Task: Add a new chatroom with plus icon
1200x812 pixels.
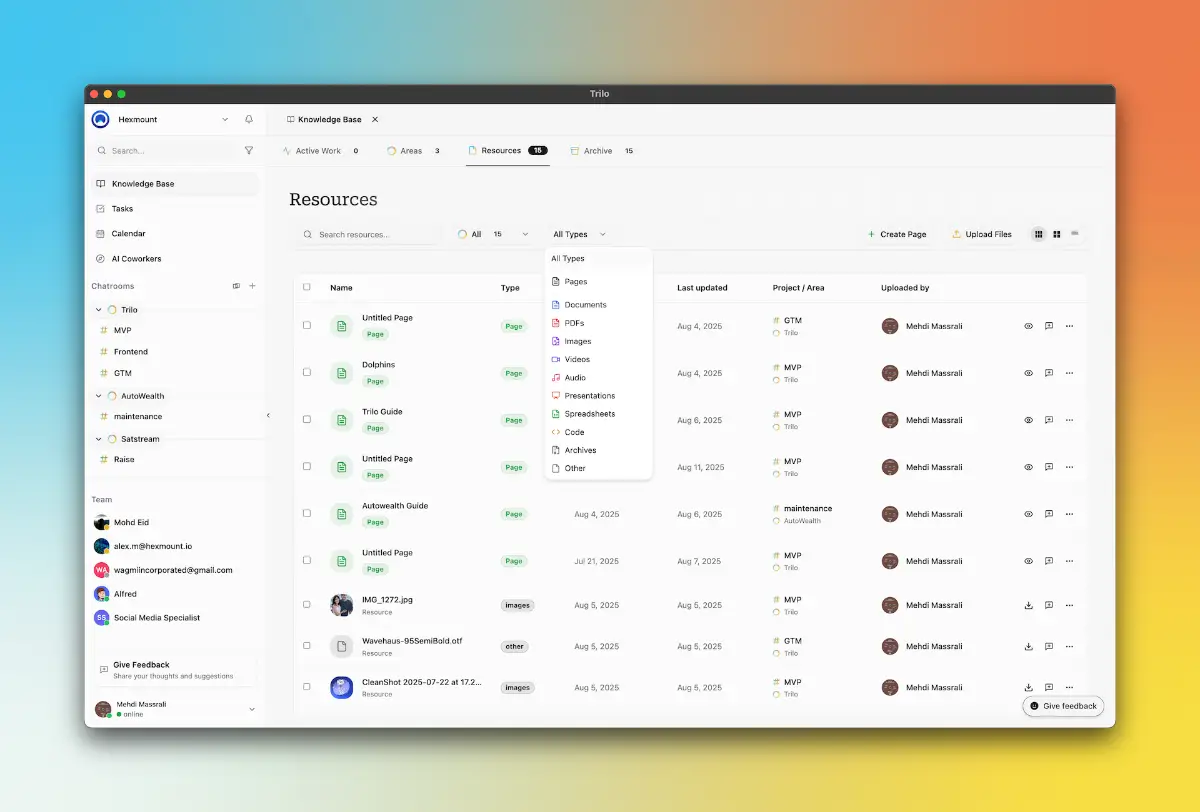Action: pyautogui.click(x=252, y=286)
